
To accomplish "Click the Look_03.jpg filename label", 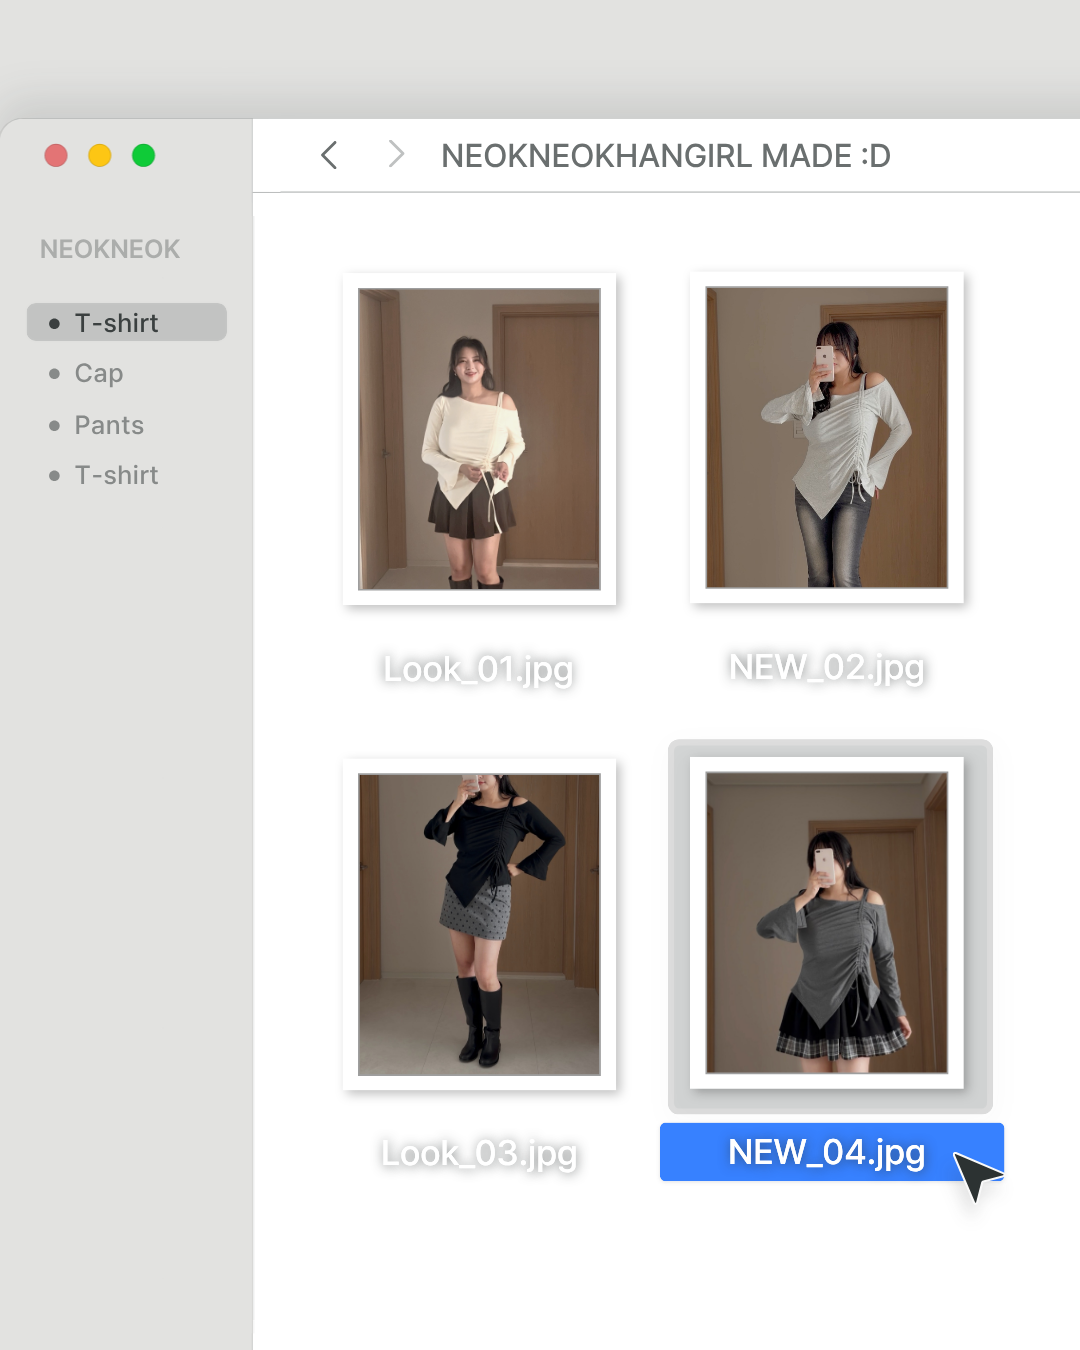I will pyautogui.click(x=479, y=1154).
